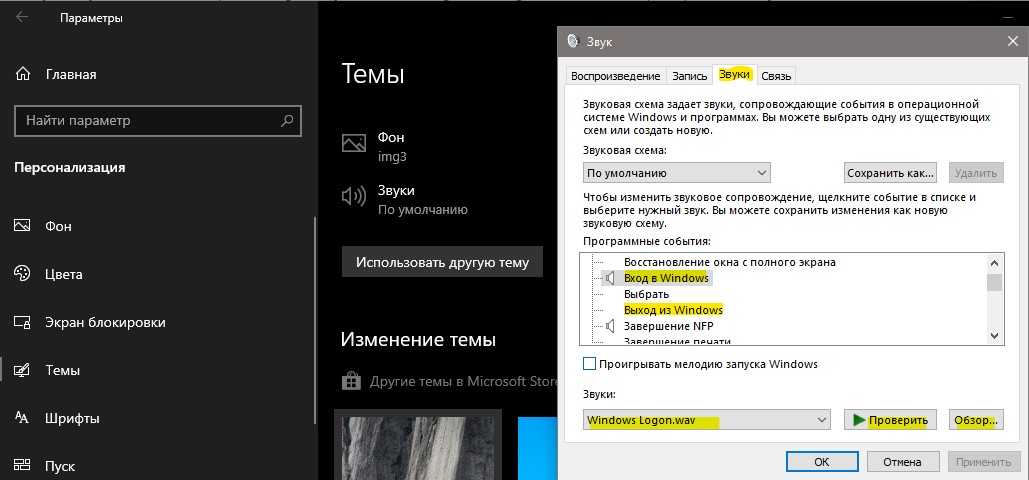Select the Выход из Windows event
Screen dimensions: 1029x480
pyautogui.click(x=673, y=310)
